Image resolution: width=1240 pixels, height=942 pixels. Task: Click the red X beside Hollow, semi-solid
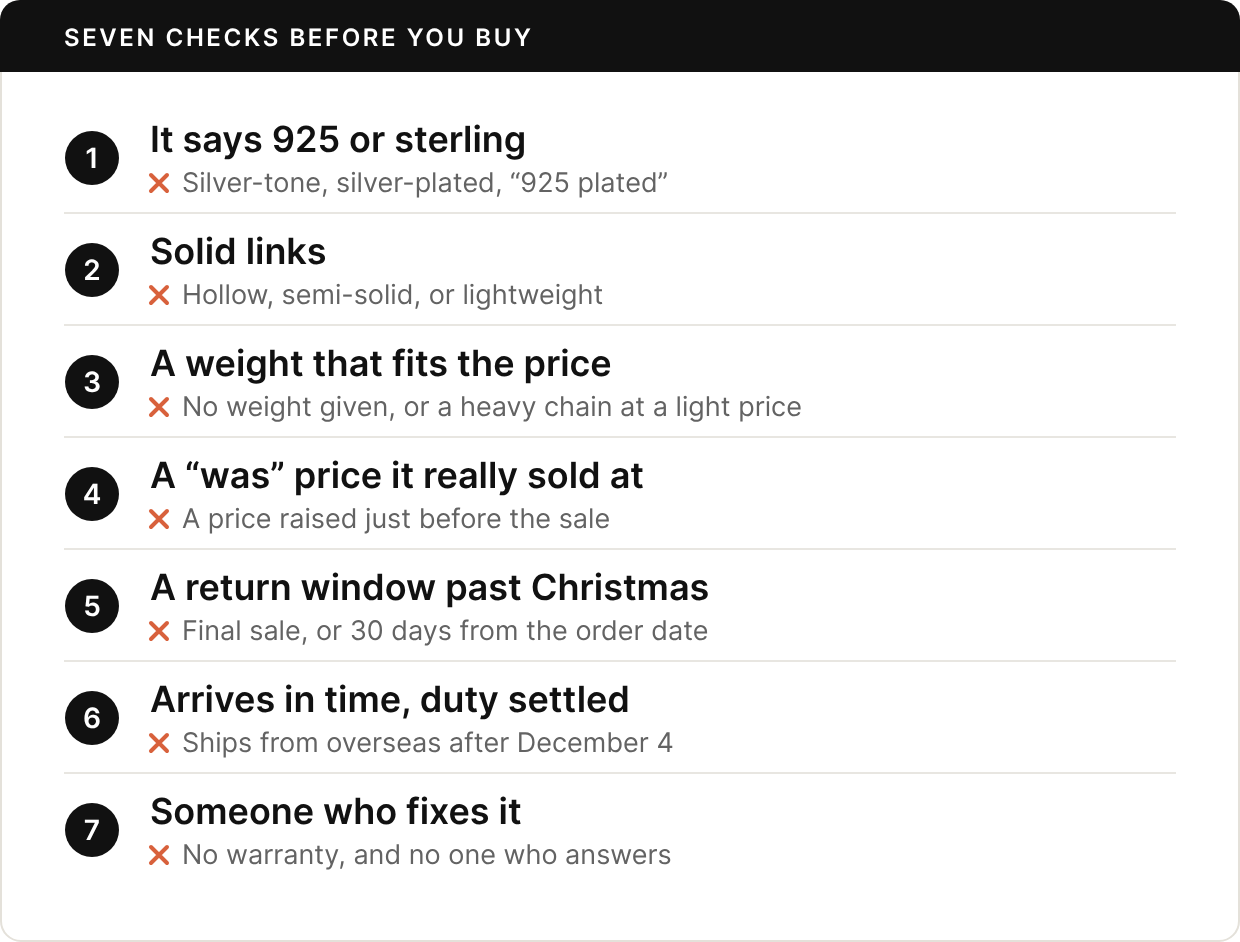[x=159, y=296]
